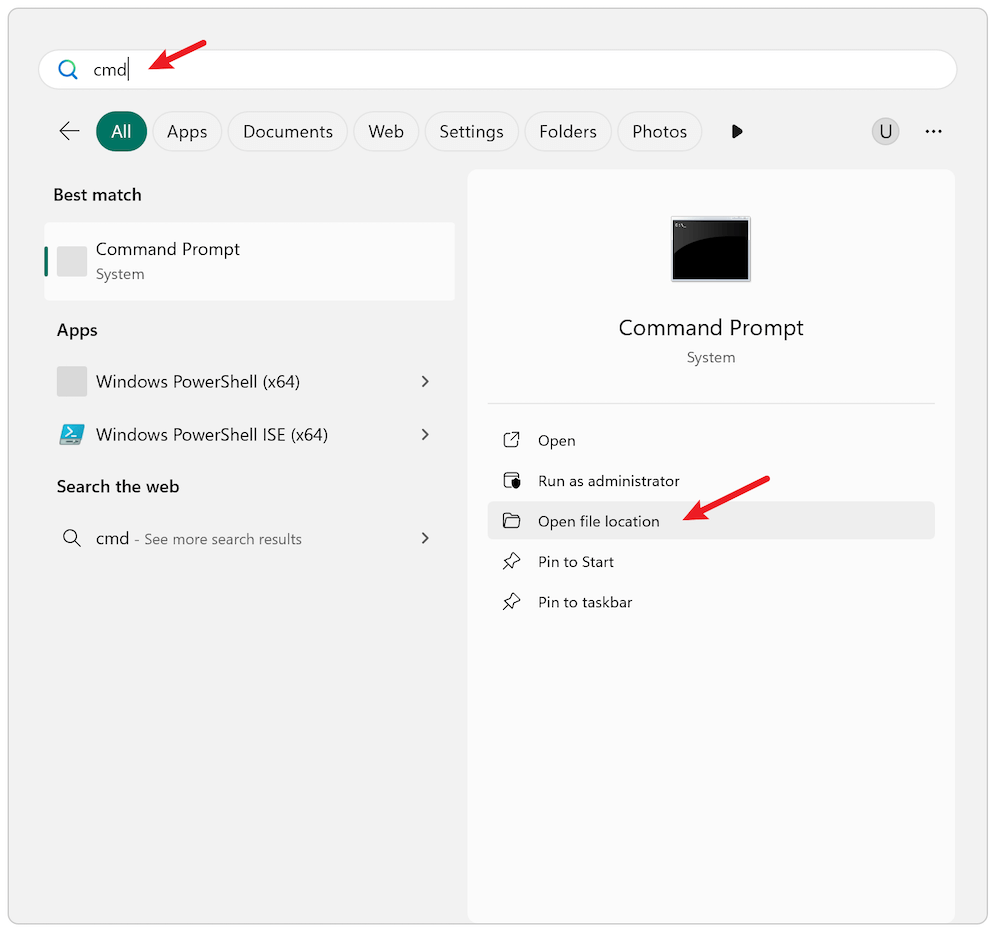This screenshot has height=934, width=1000.
Task: Switch to the Settings filter tab
Action: [471, 130]
